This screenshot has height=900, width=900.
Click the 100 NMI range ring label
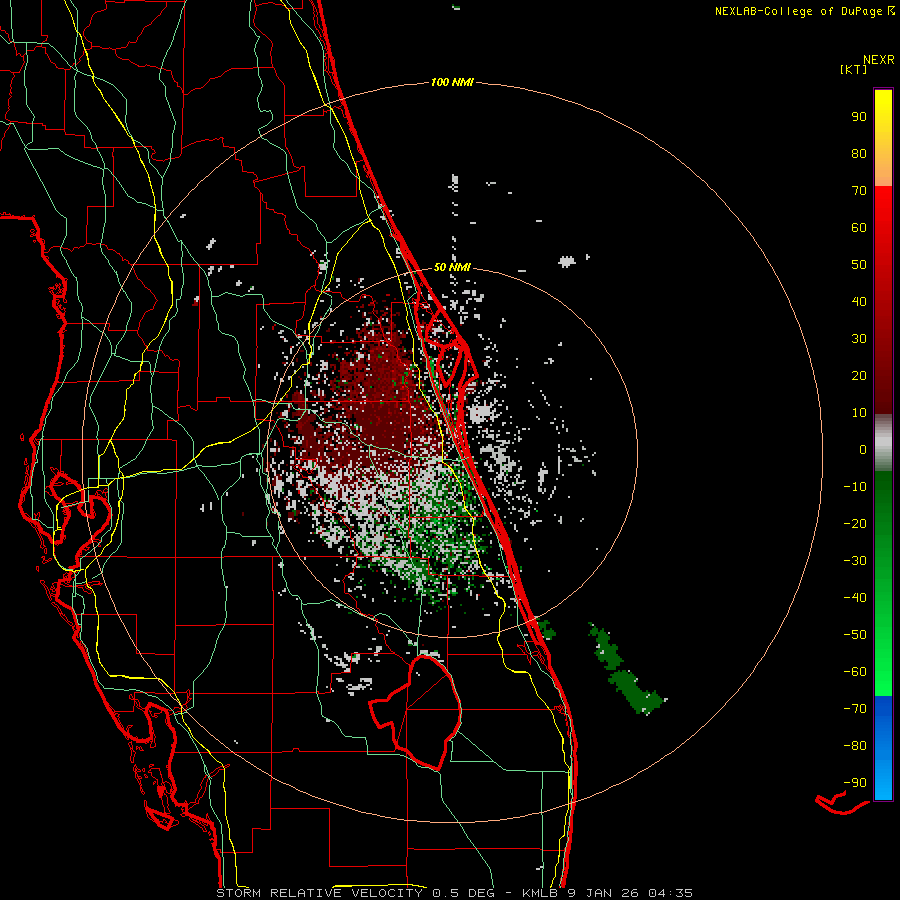[452, 83]
